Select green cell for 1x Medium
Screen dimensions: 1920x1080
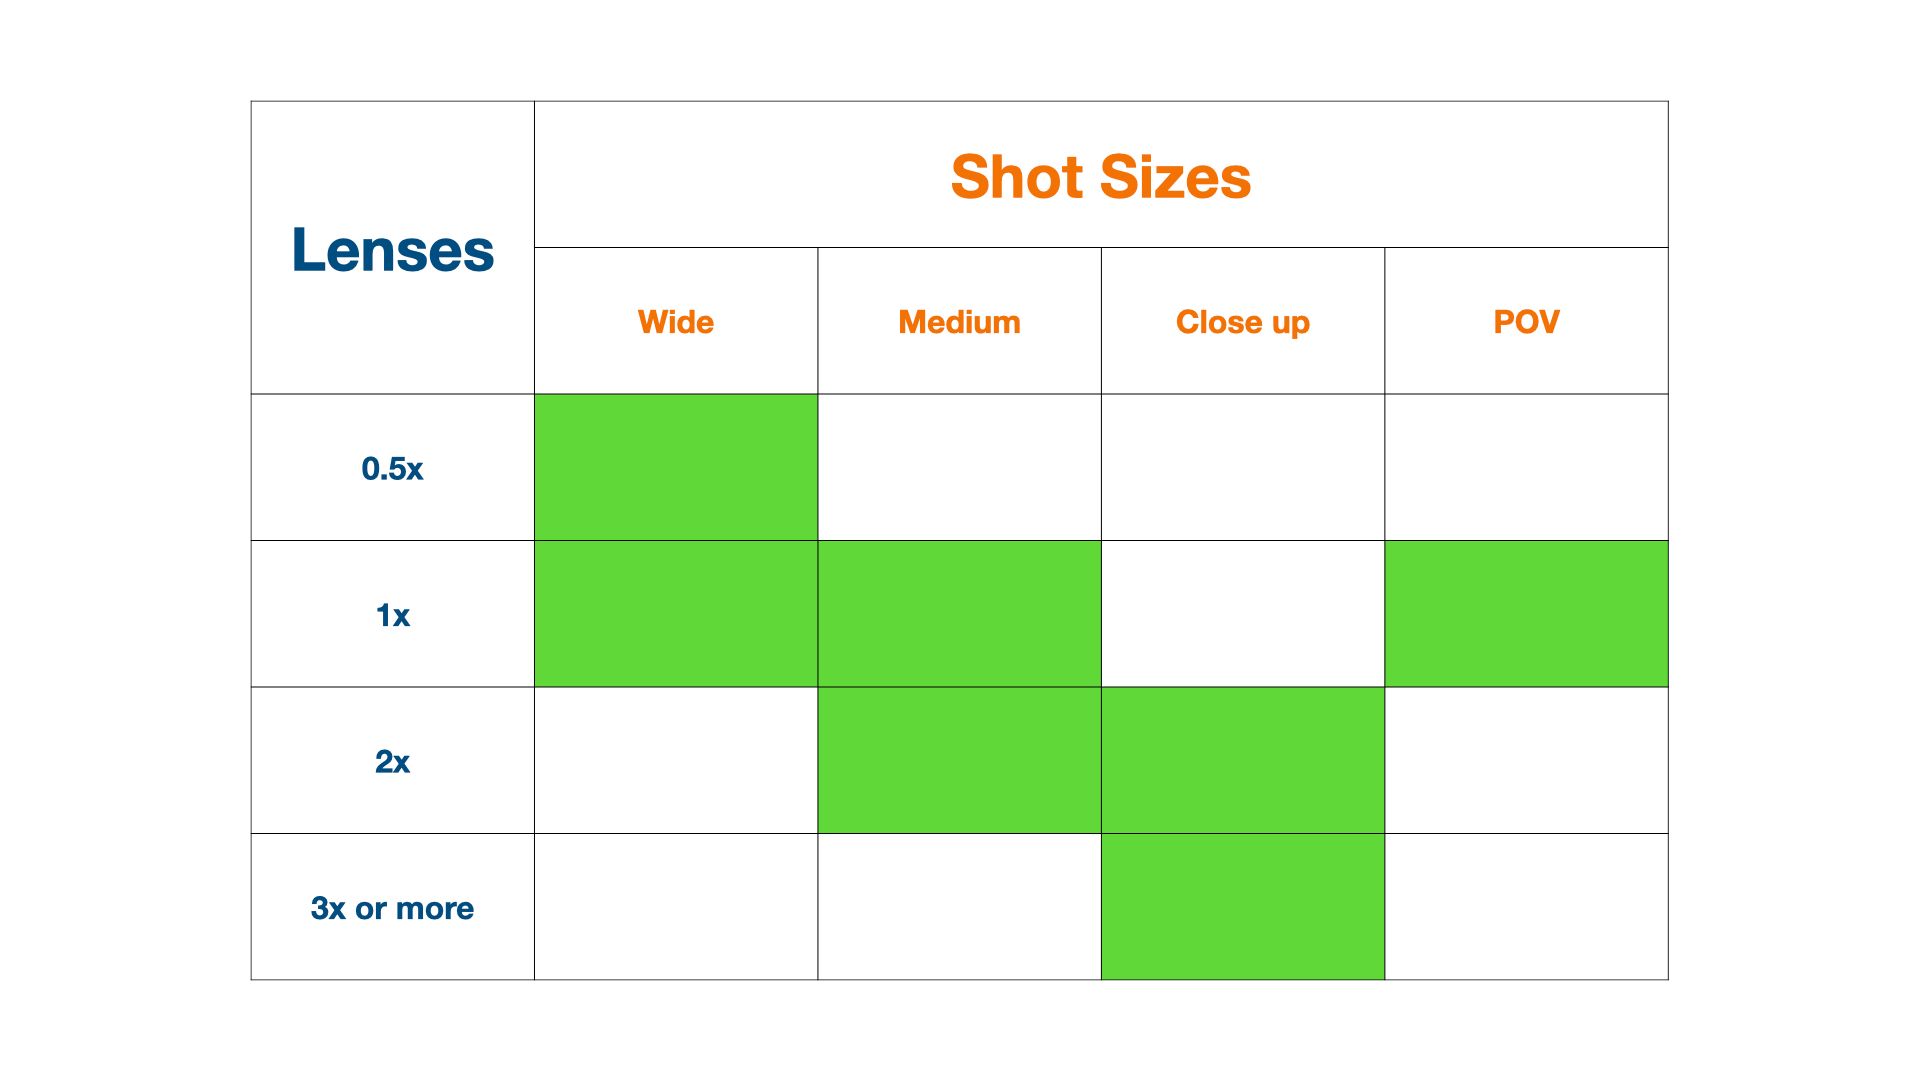click(x=959, y=614)
